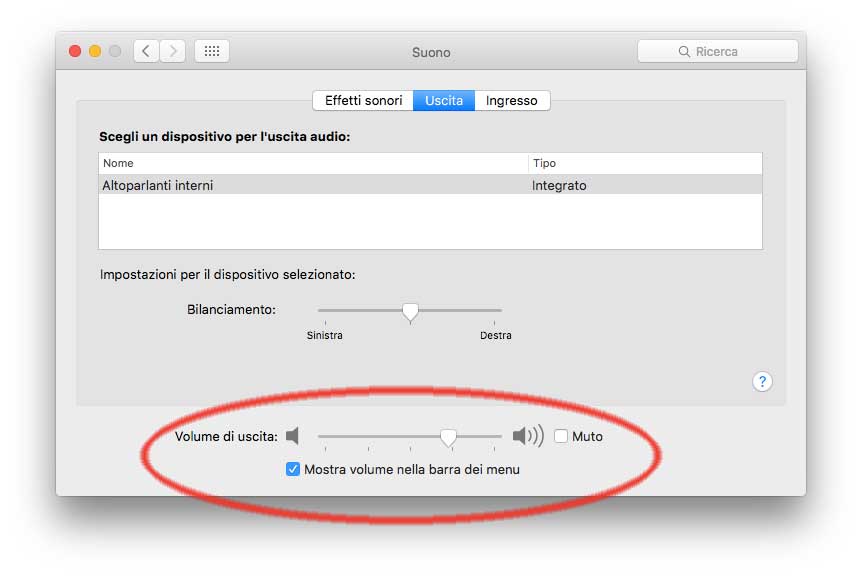Focus the Ricerca search field
Image resolution: width=862 pixels, height=576 pixels.
pyautogui.click(x=717, y=51)
